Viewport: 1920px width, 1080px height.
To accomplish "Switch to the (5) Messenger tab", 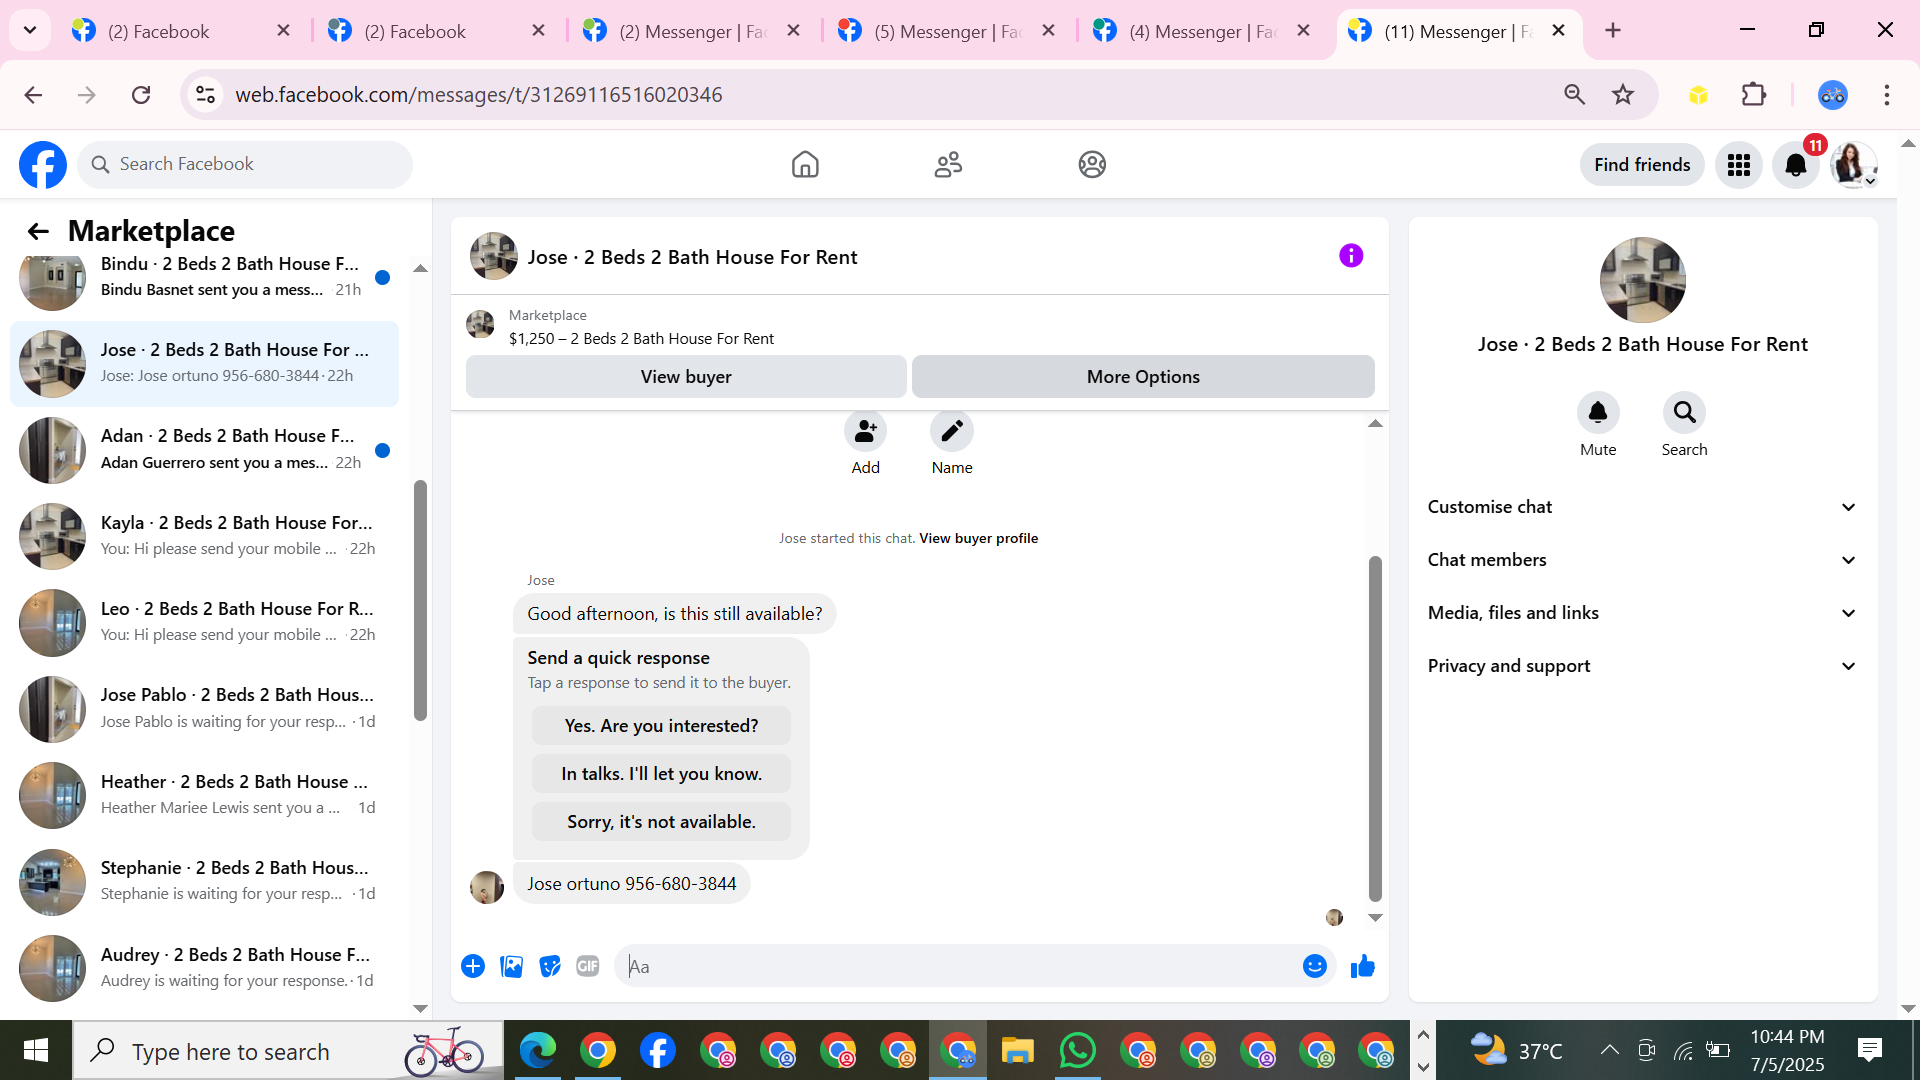I will 945,31.
